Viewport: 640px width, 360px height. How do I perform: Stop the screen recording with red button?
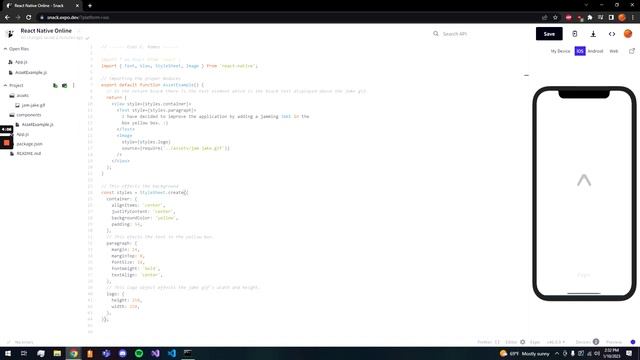coord(7,142)
